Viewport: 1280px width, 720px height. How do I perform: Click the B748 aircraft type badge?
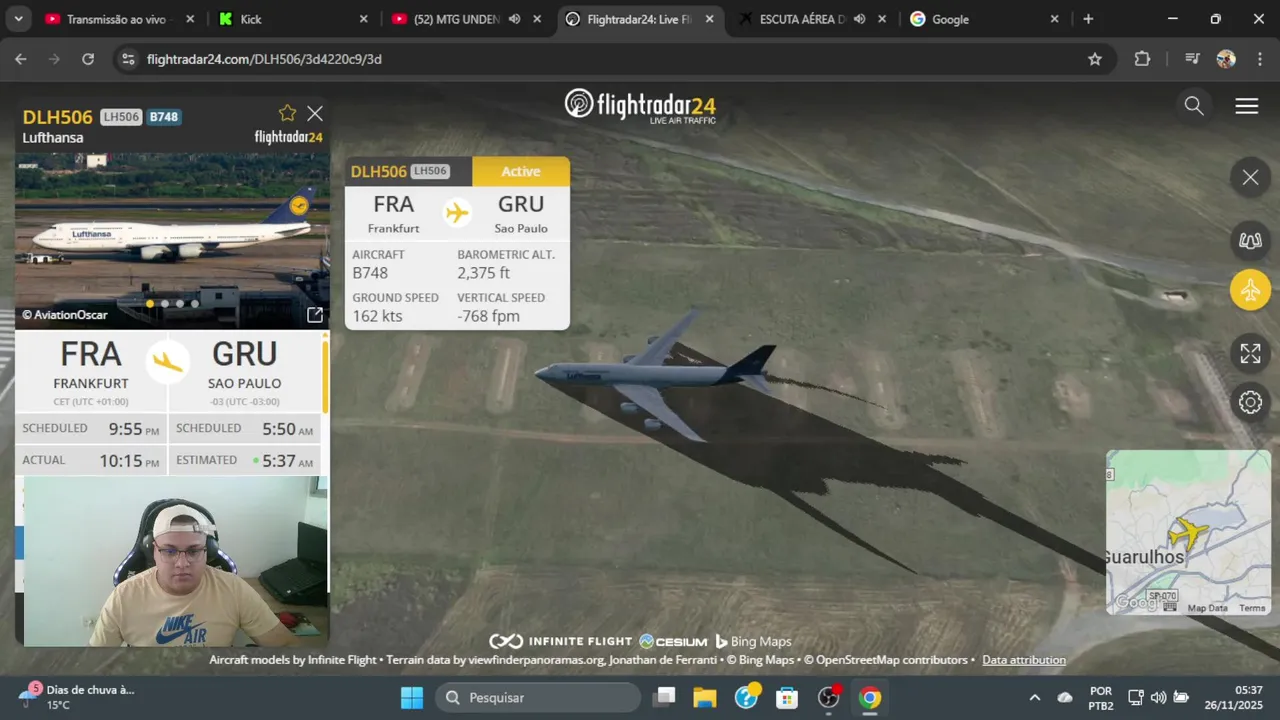tap(164, 117)
